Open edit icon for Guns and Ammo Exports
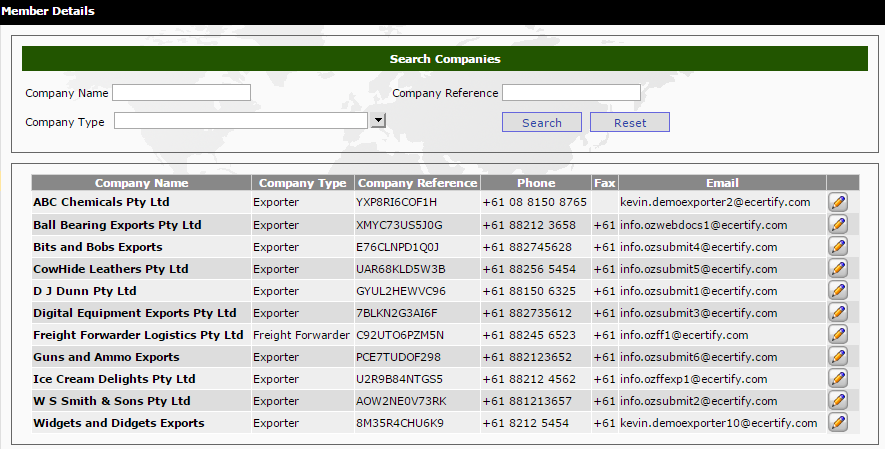 pyautogui.click(x=838, y=356)
